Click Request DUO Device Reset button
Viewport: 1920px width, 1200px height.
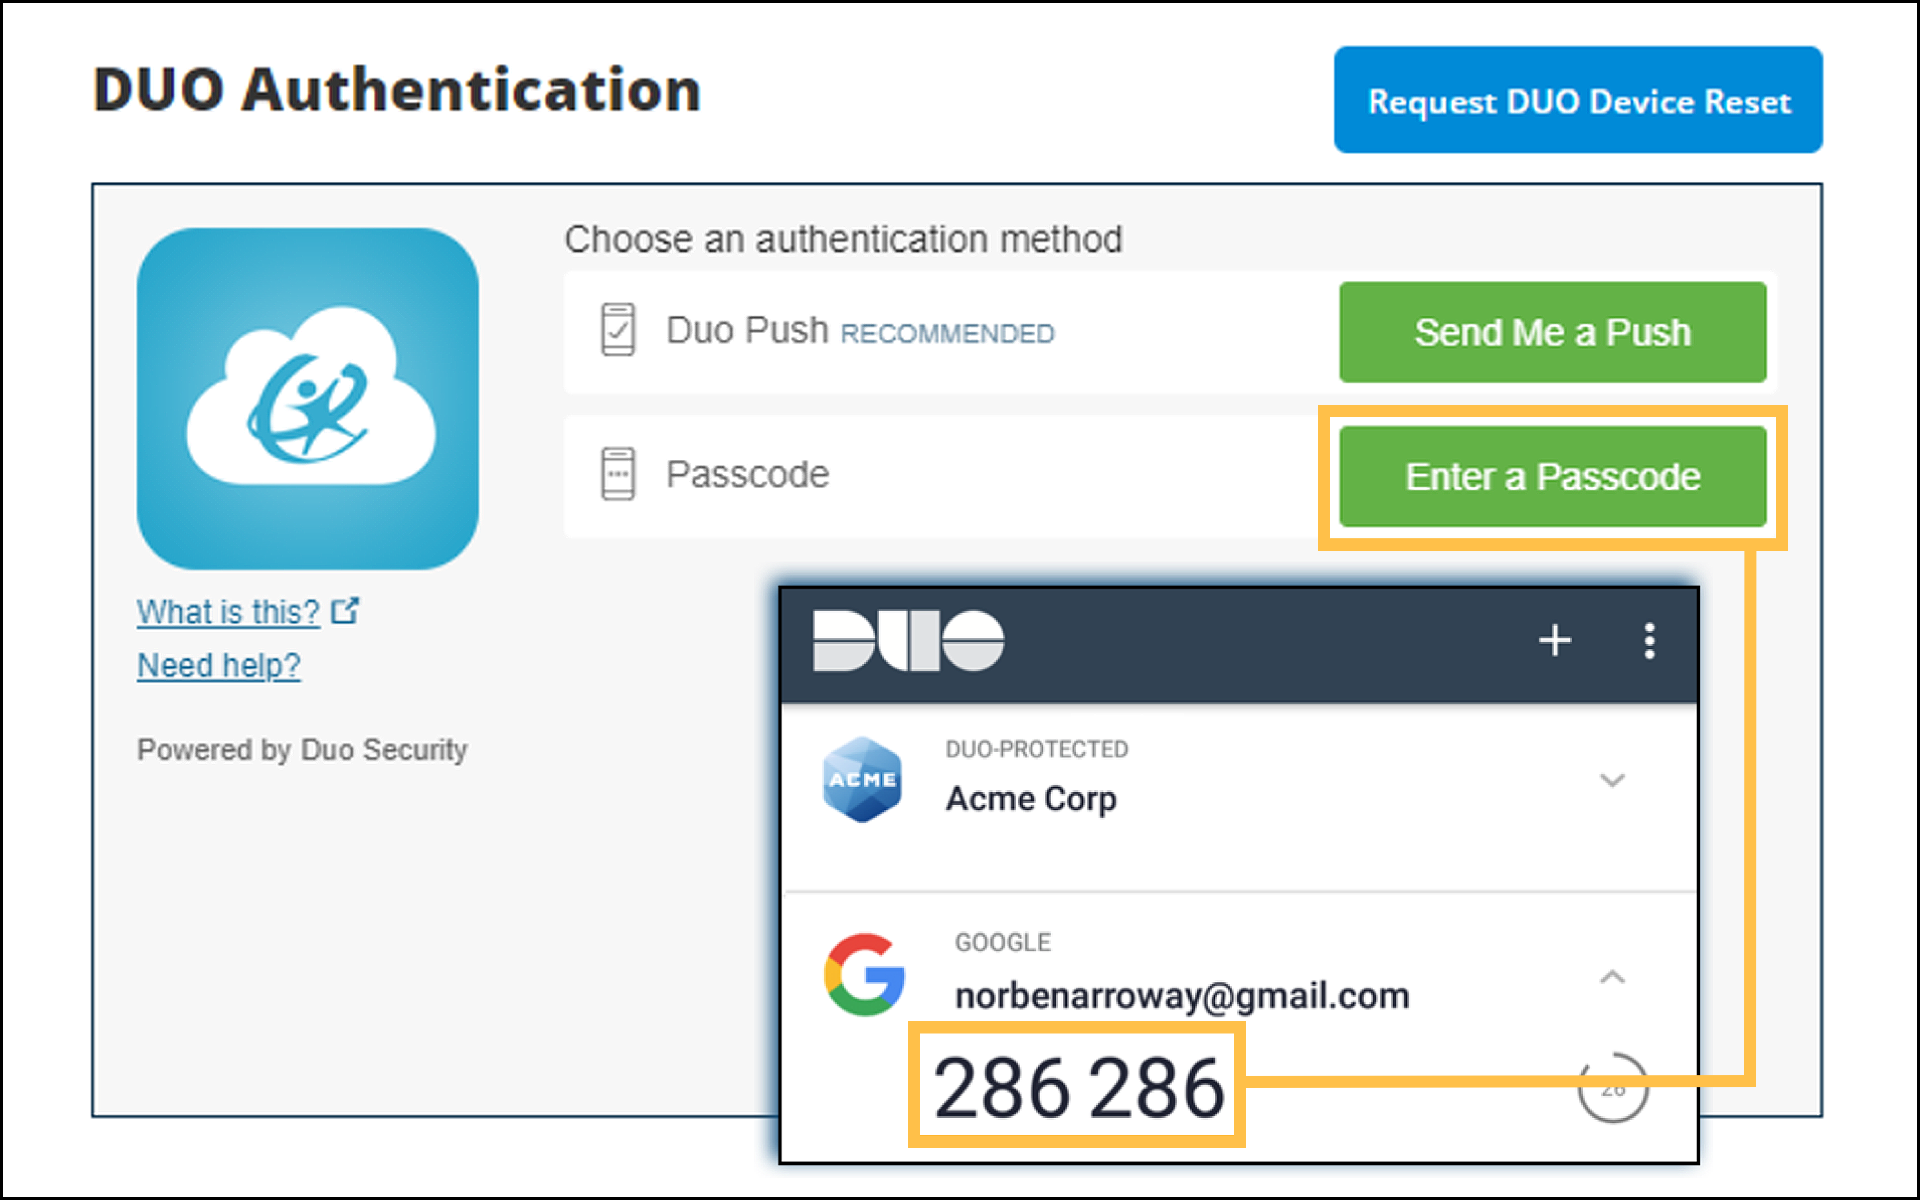click(1578, 100)
